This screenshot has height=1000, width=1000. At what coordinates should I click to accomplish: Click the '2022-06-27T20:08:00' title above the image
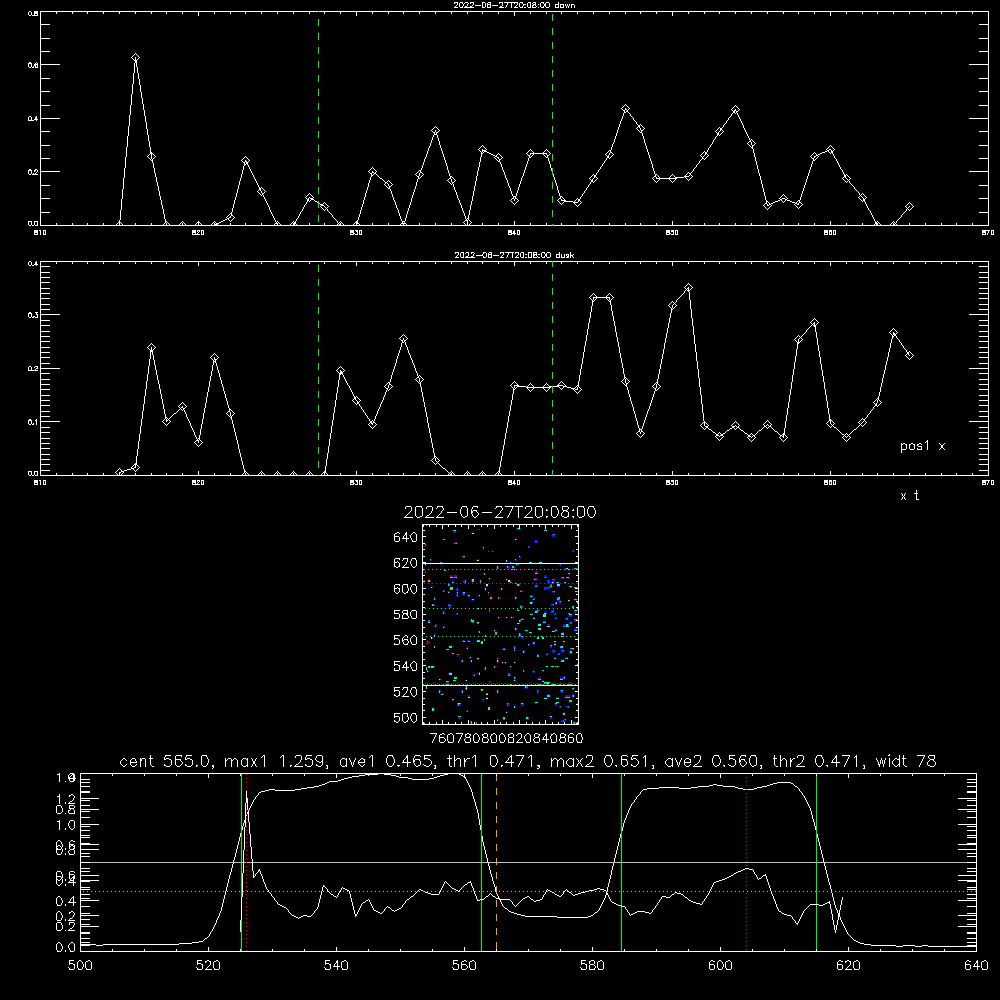click(500, 512)
